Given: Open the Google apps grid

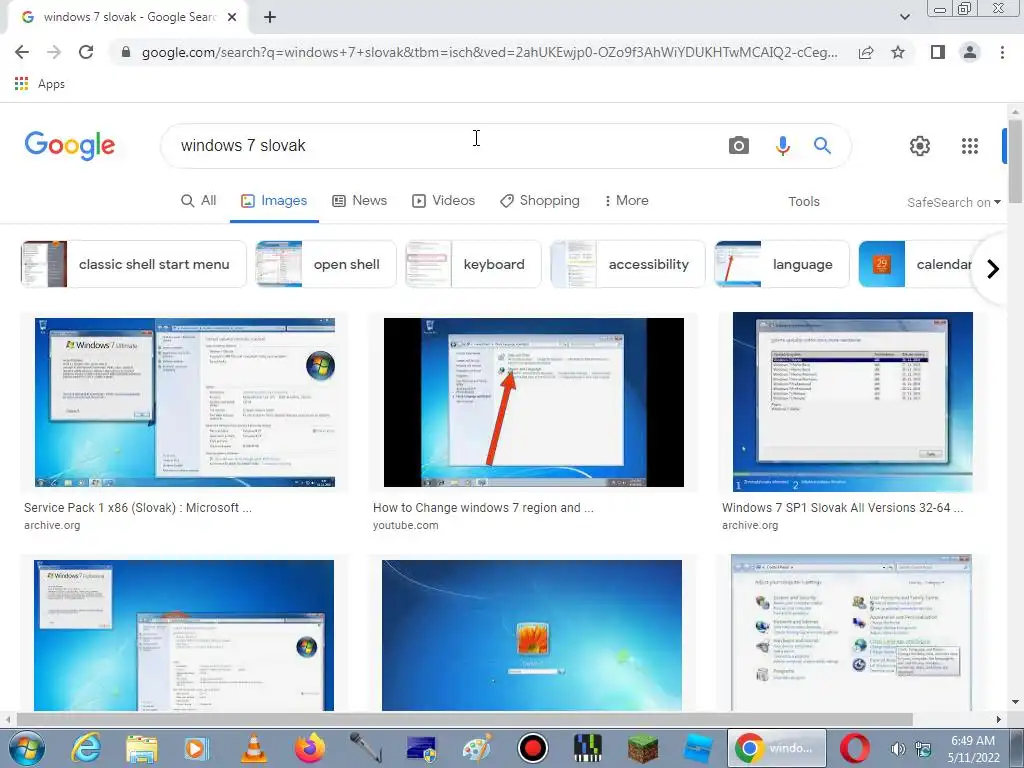Looking at the screenshot, I should tap(970, 146).
